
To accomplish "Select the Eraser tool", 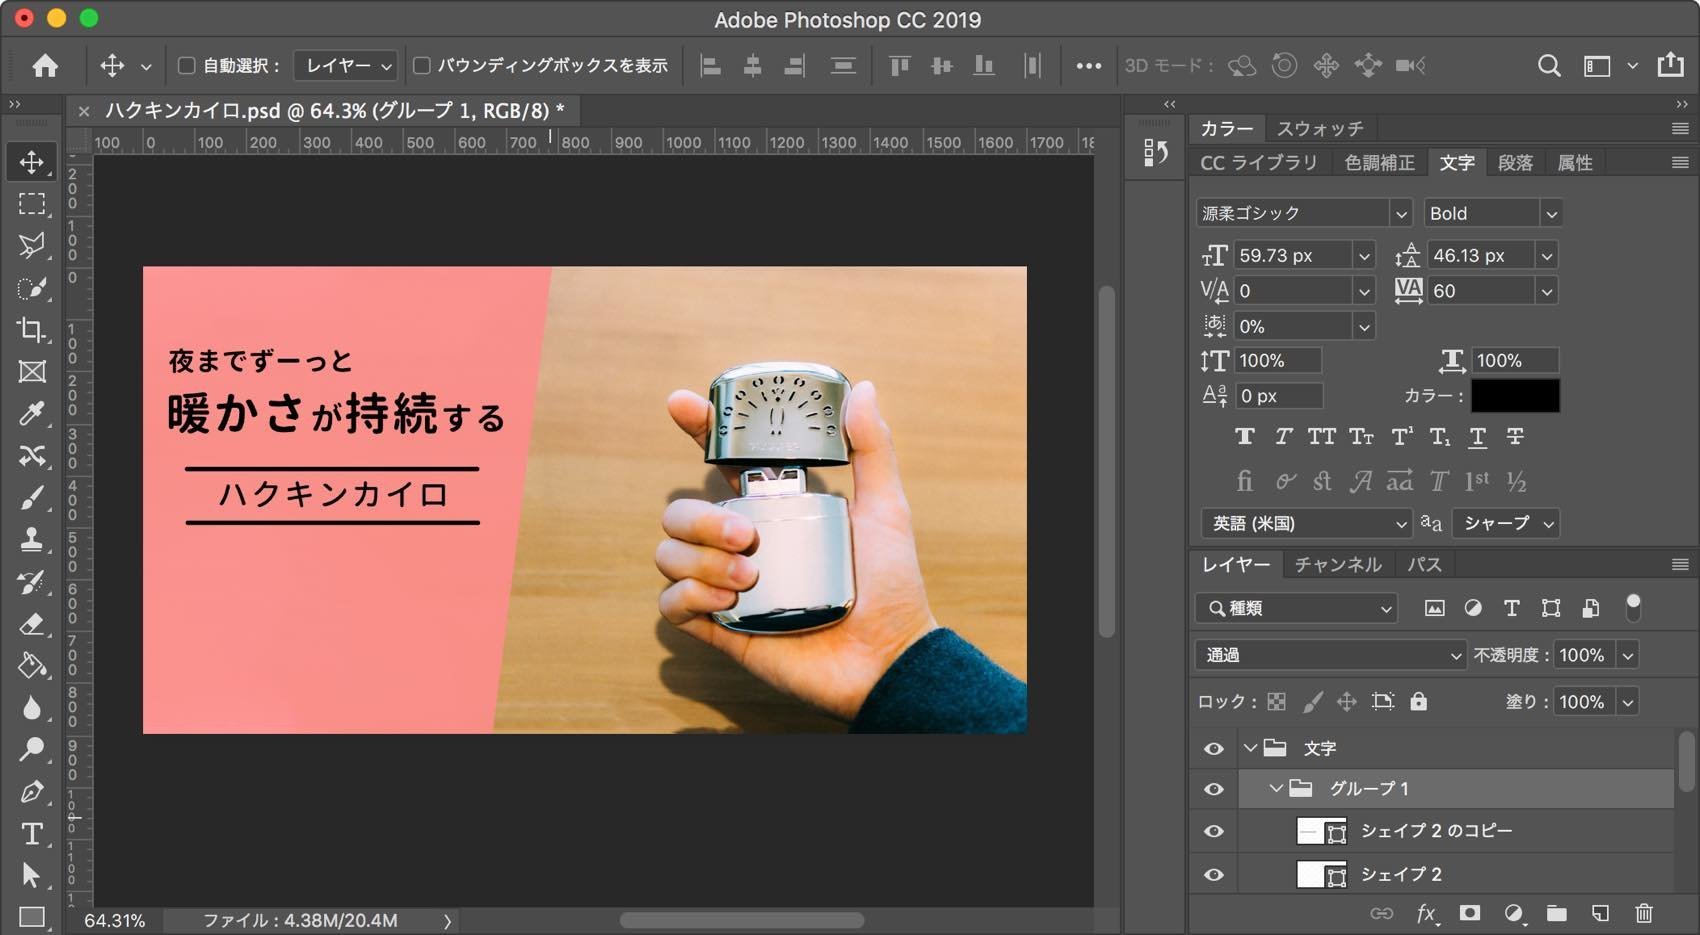I will coord(32,624).
